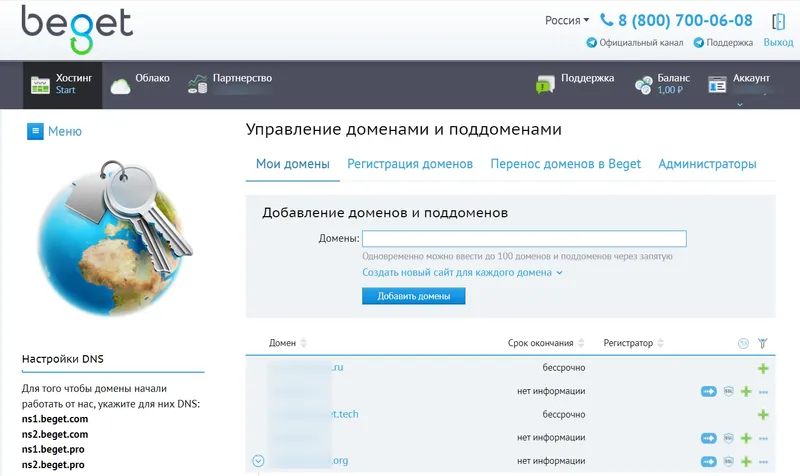Sort table by Срок окончания column
Viewport: 800px width, 476px height.
(x=546, y=343)
